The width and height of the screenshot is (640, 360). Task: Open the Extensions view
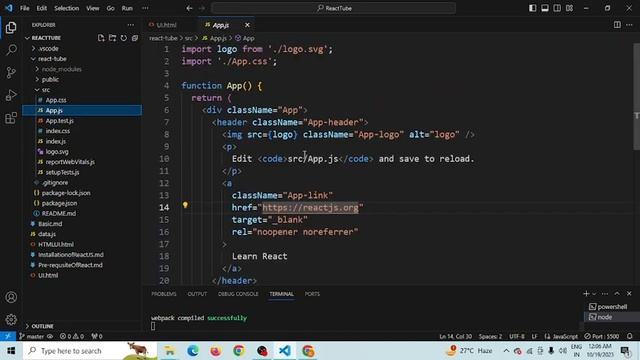[11, 118]
